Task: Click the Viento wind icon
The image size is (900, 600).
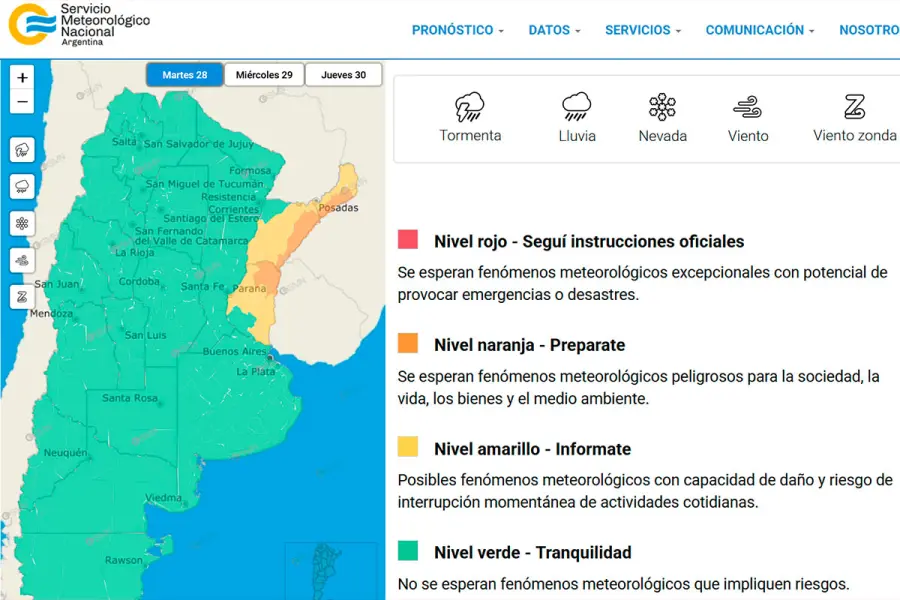Action: coord(747,107)
